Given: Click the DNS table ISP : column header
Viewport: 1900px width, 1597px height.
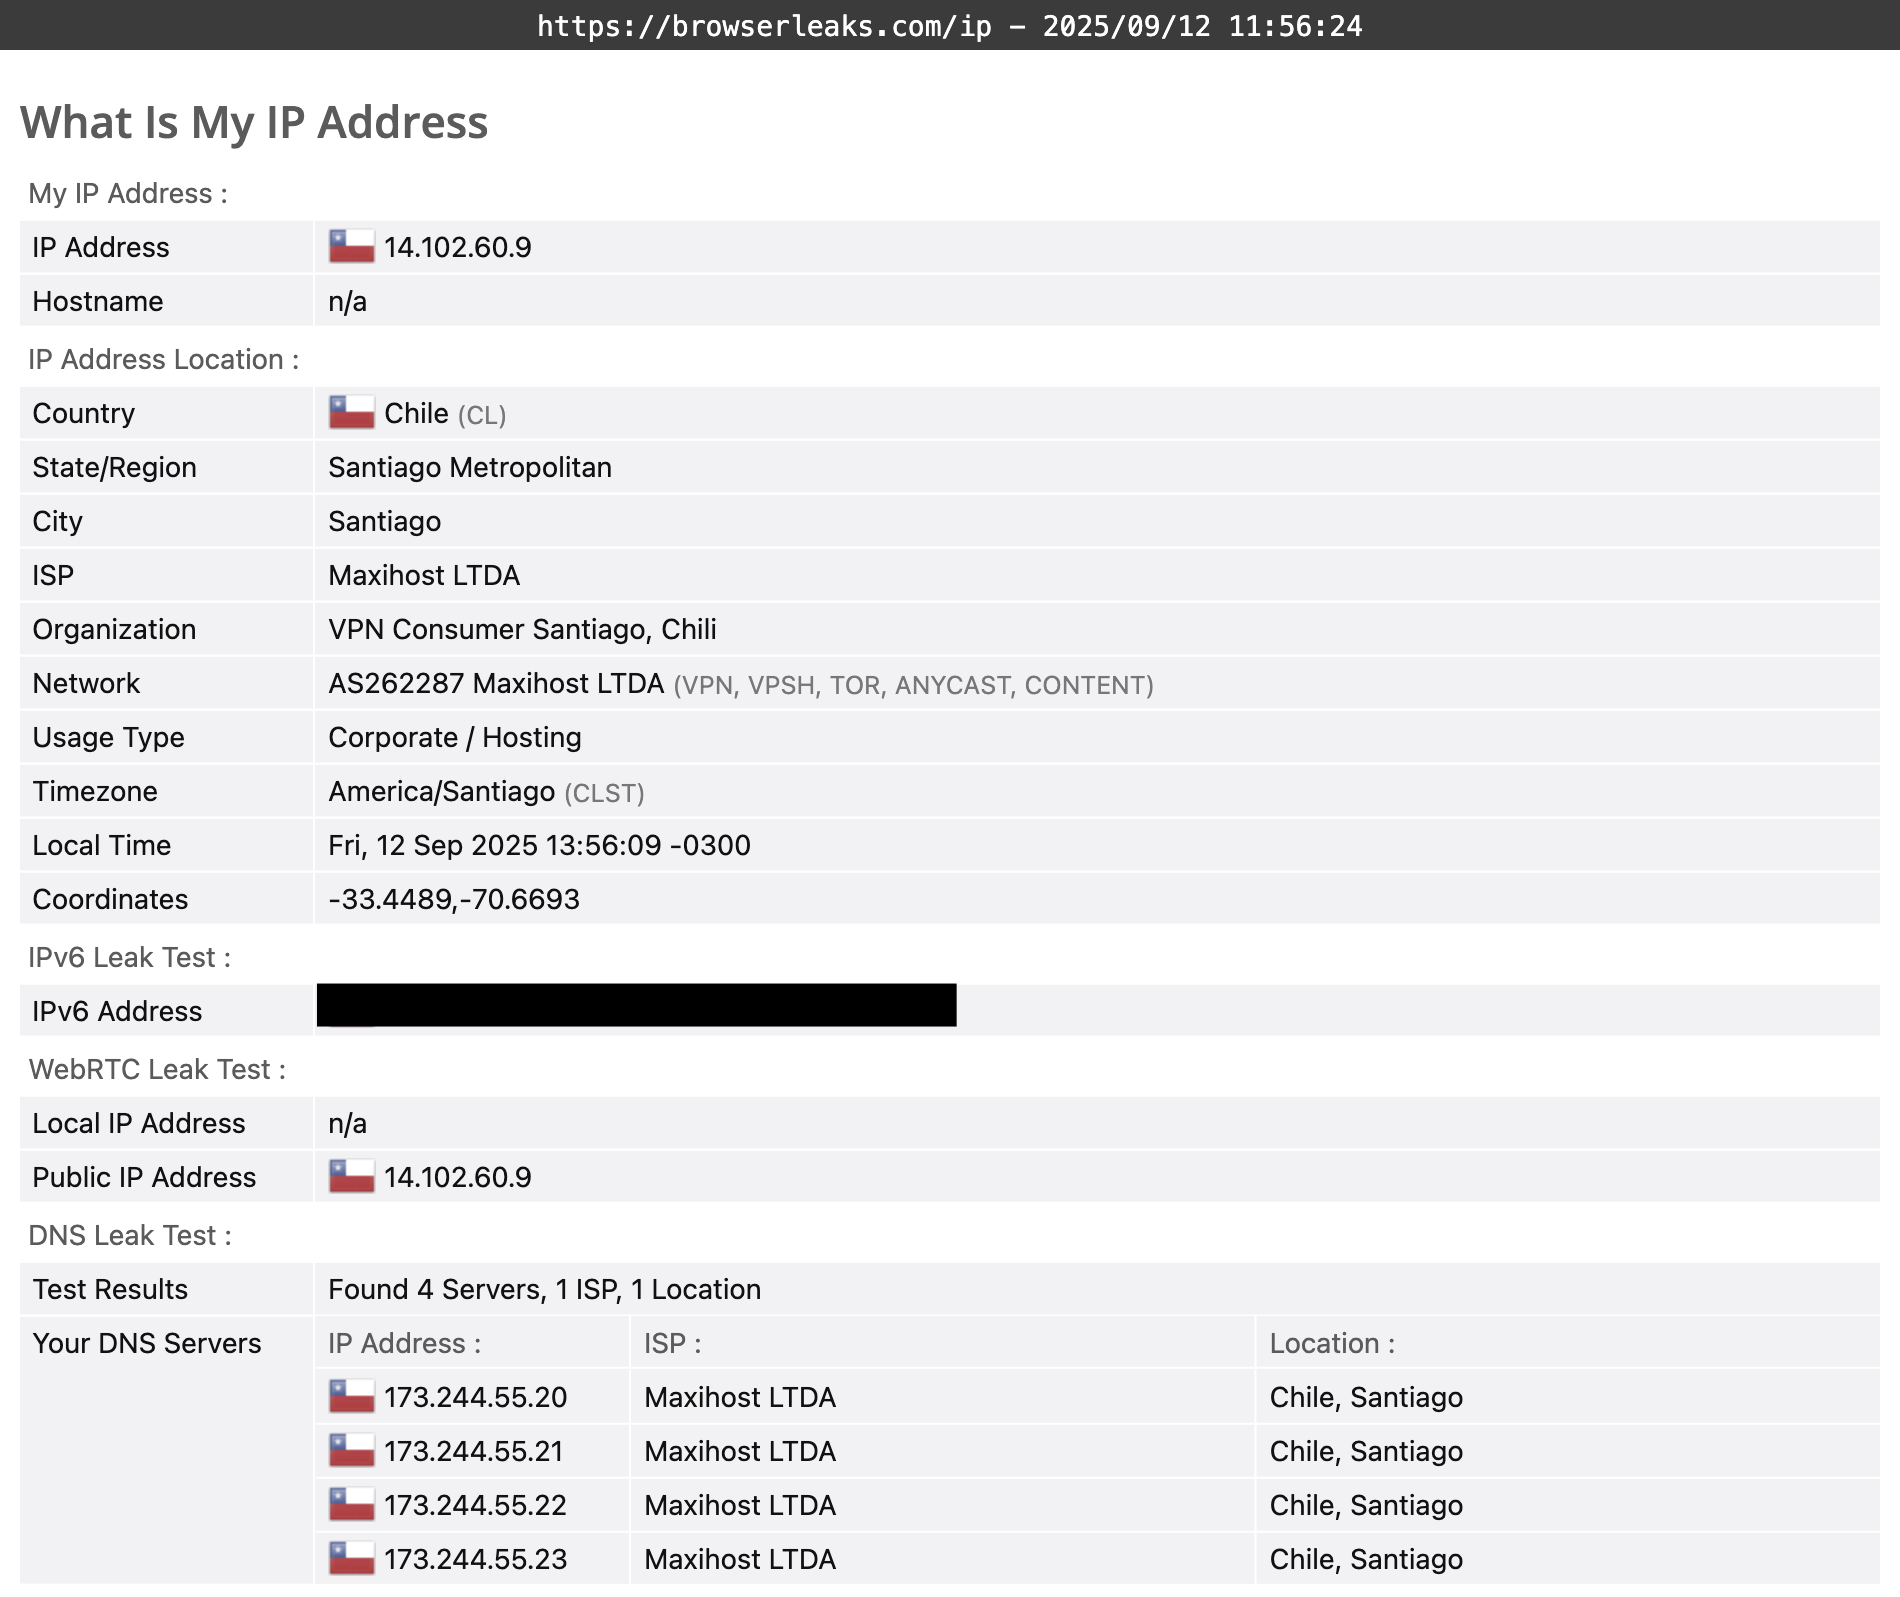Looking at the screenshot, I should pyautogui.click(x=673, y=1343).
